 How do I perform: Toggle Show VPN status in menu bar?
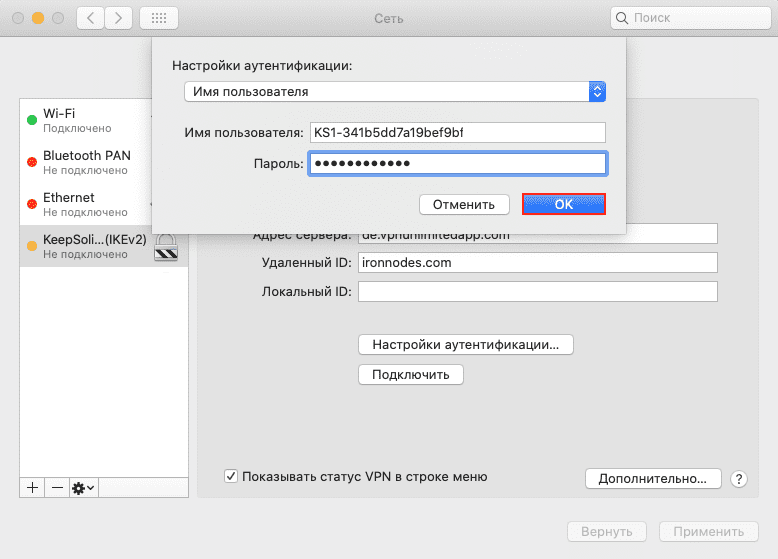232,477
